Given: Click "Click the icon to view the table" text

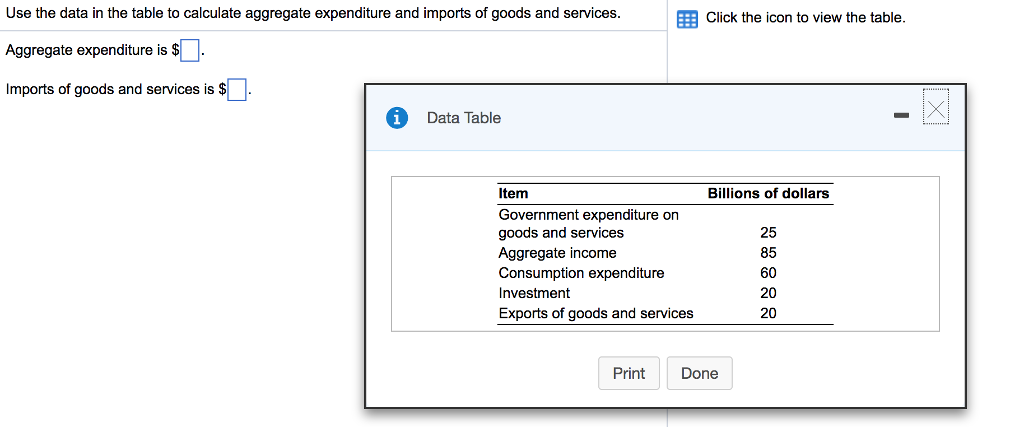Looking at the screenshot, I should [x=805, y=18].
